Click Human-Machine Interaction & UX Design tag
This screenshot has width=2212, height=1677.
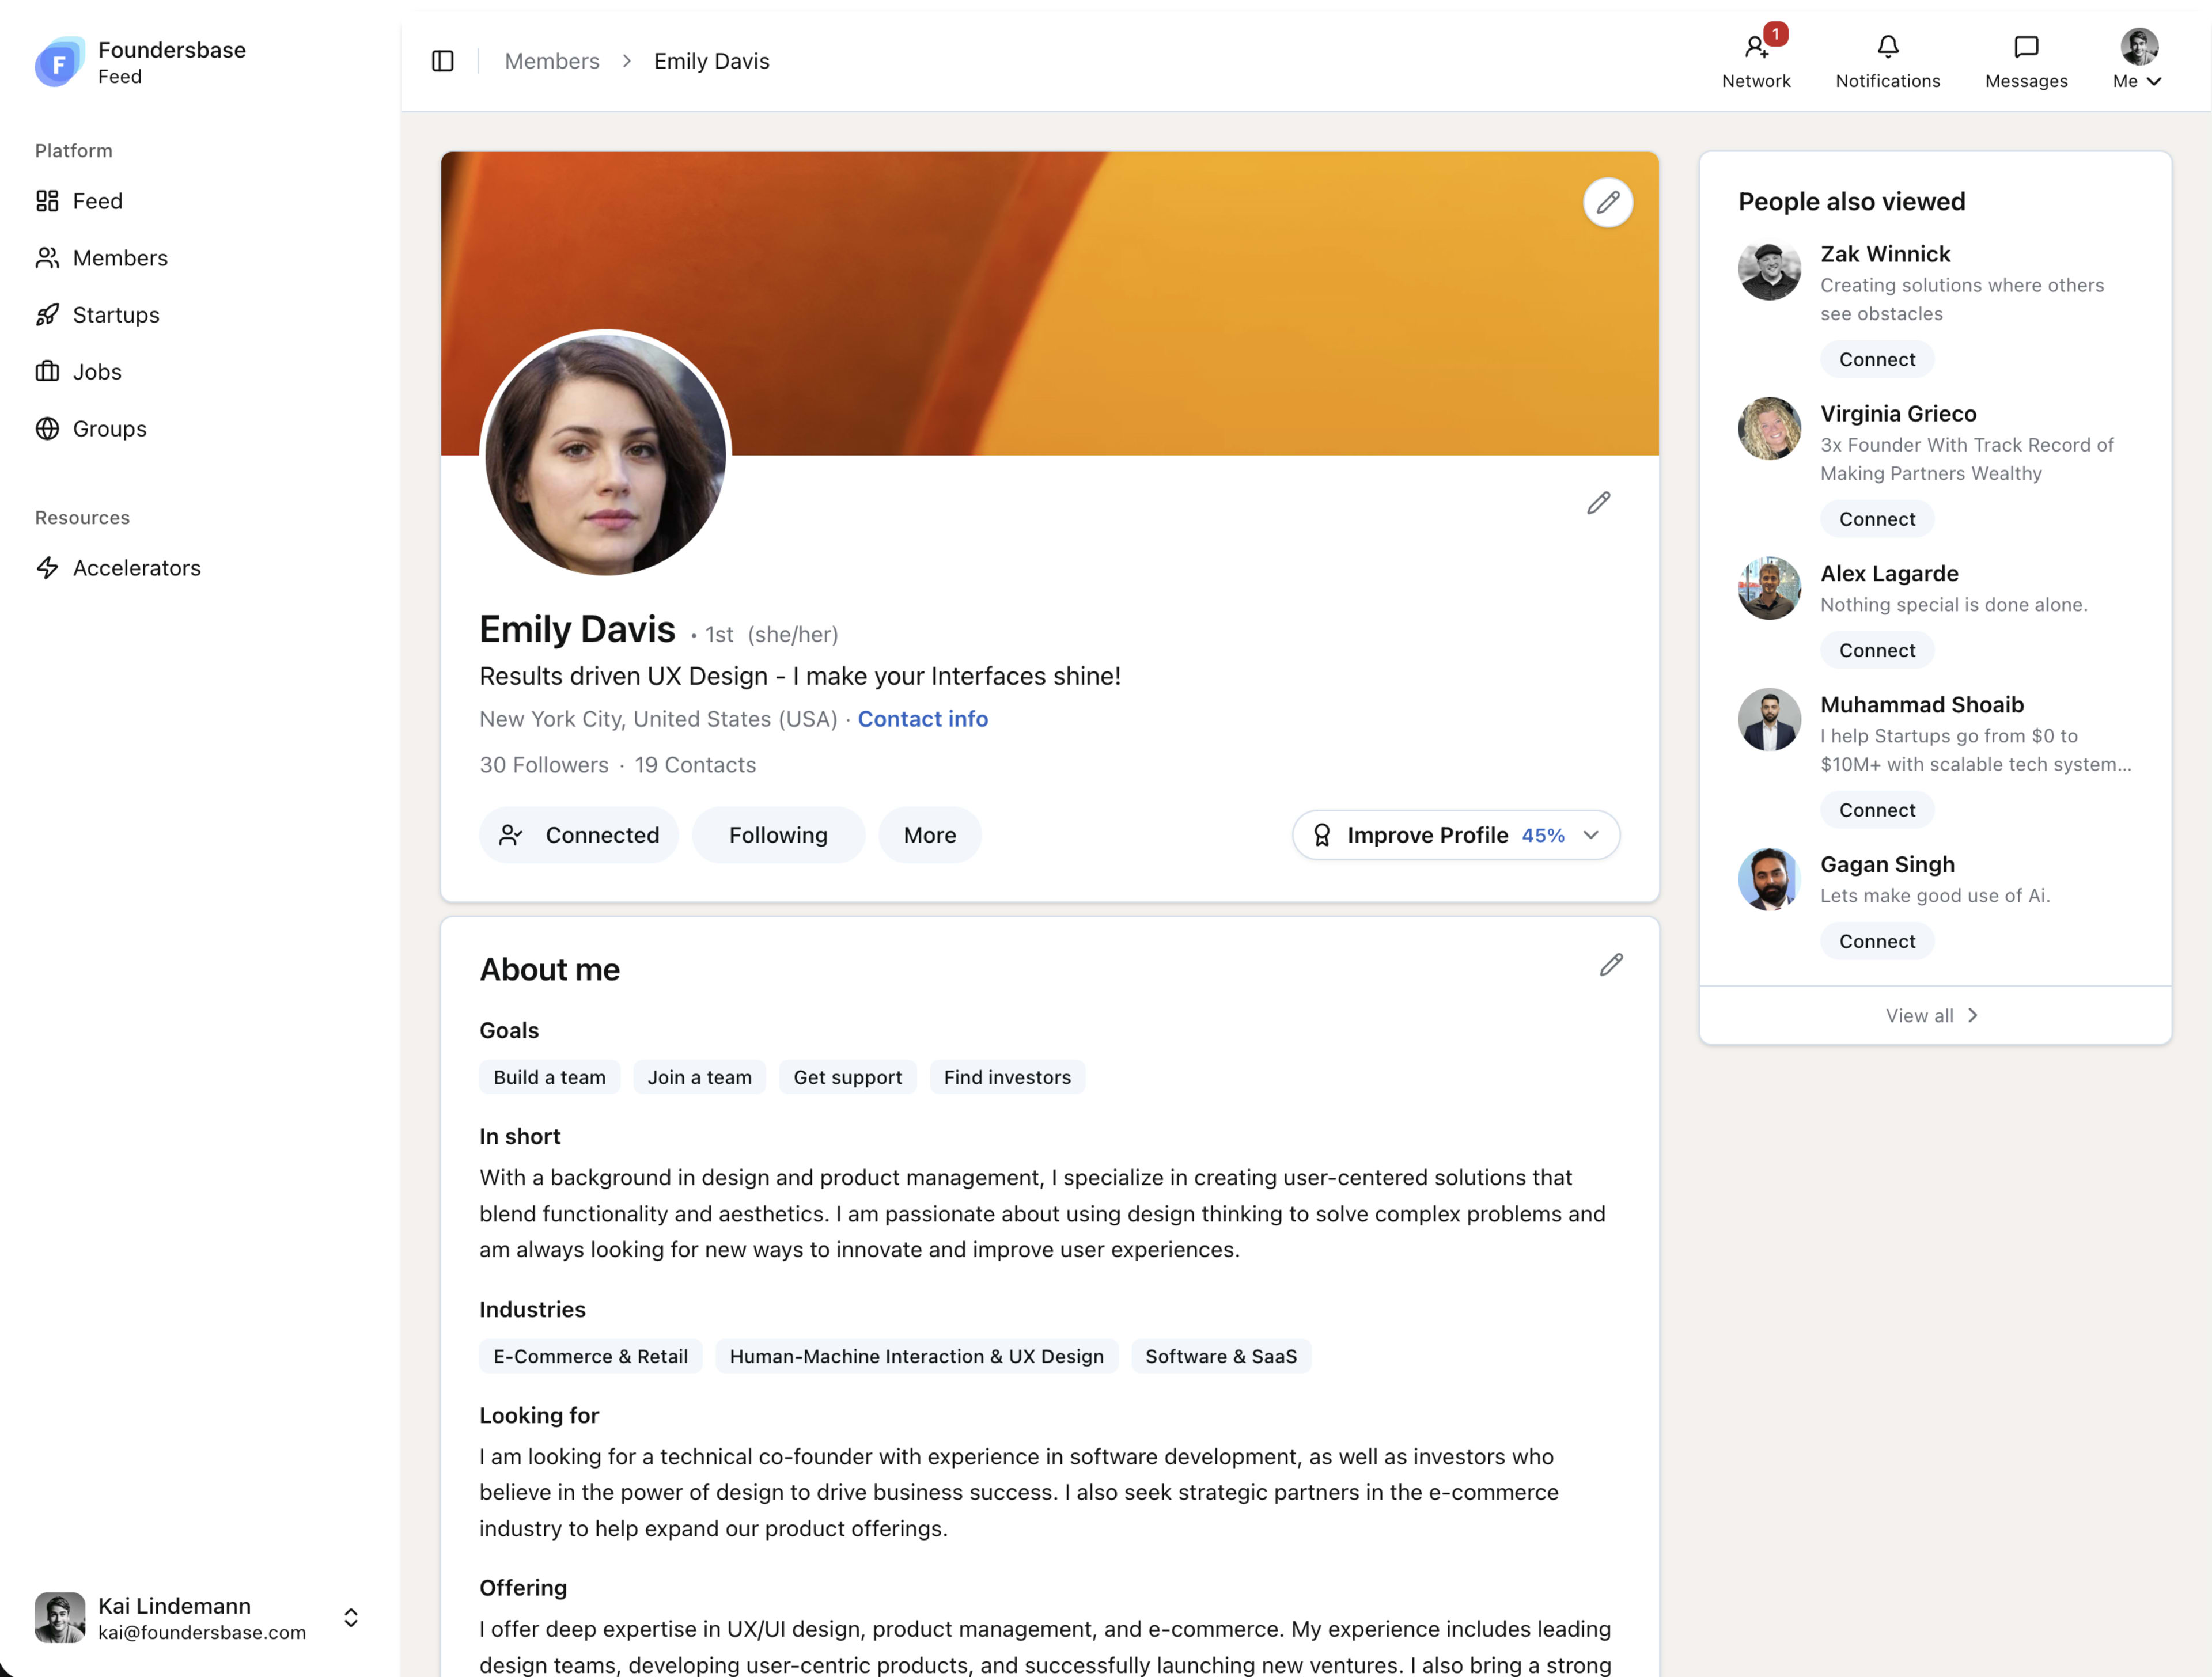[x=916, y=1356]
